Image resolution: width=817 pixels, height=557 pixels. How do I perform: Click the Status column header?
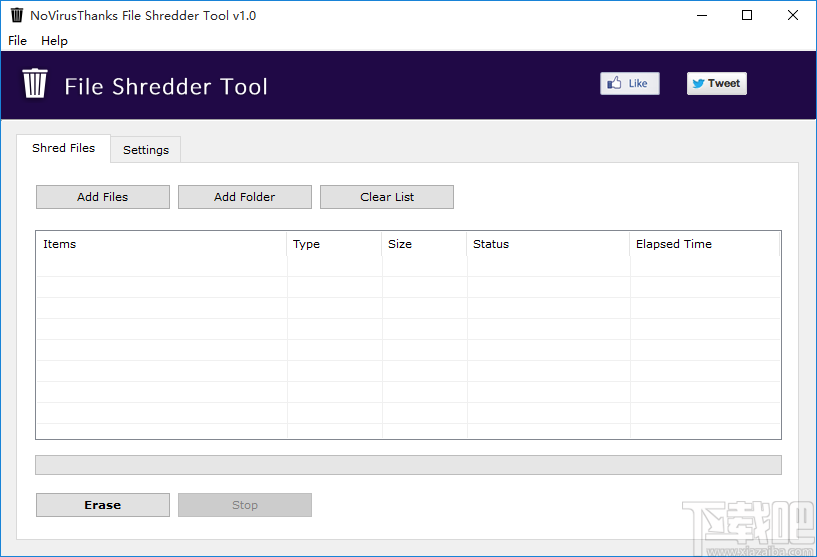[x=548, y=244]
